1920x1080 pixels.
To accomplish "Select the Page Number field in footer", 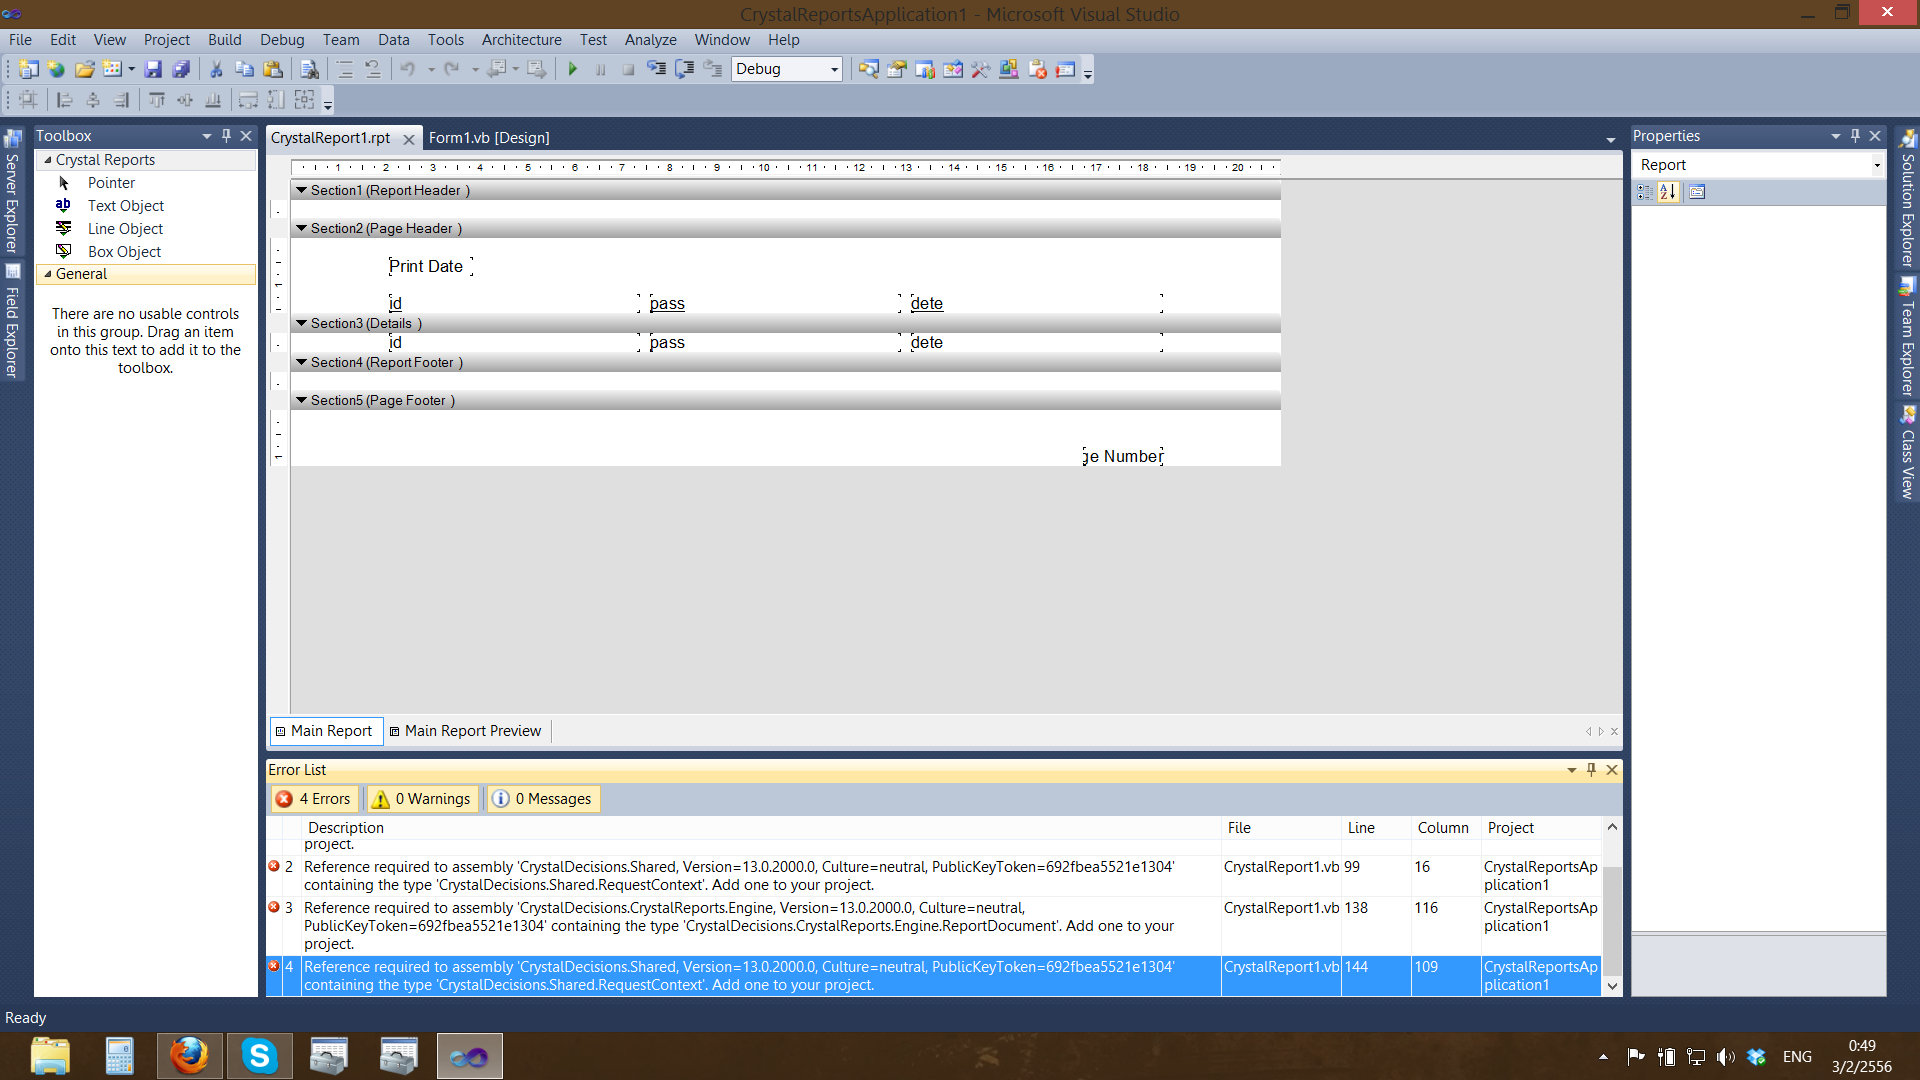I will 1123,456.
